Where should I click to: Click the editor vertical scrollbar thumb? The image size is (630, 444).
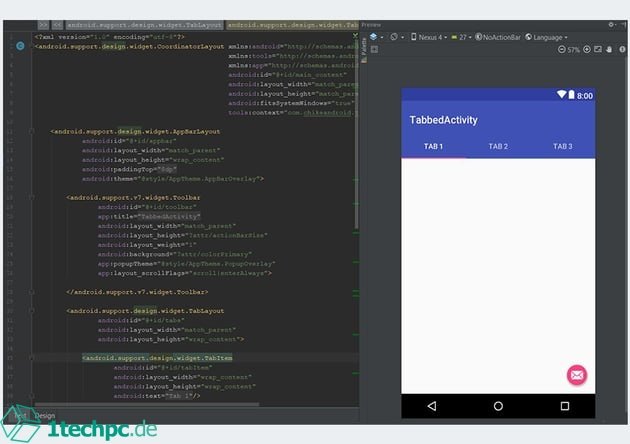tap(356, 135)
